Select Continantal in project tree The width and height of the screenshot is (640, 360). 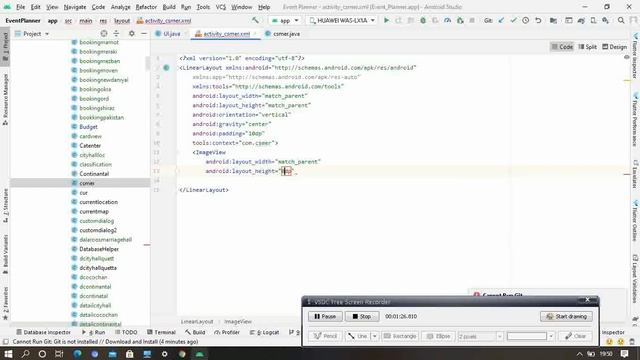(x=94, y=174)
